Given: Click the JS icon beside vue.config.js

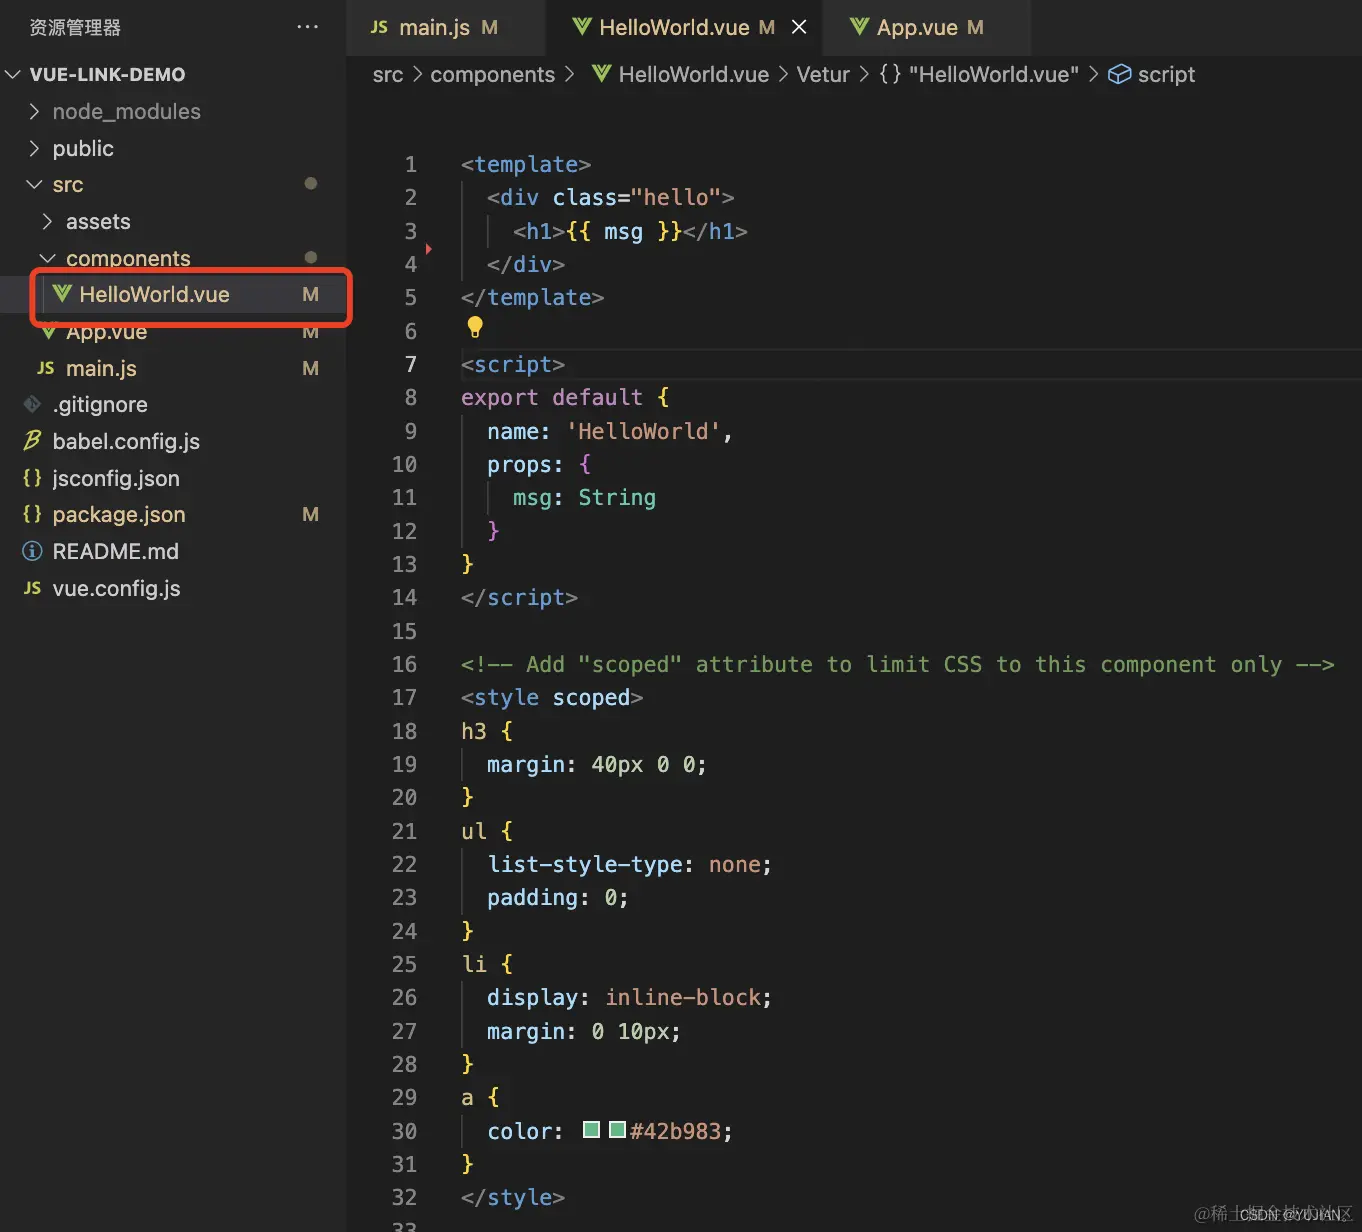Looking at the screenshot, I should (32, 588).
